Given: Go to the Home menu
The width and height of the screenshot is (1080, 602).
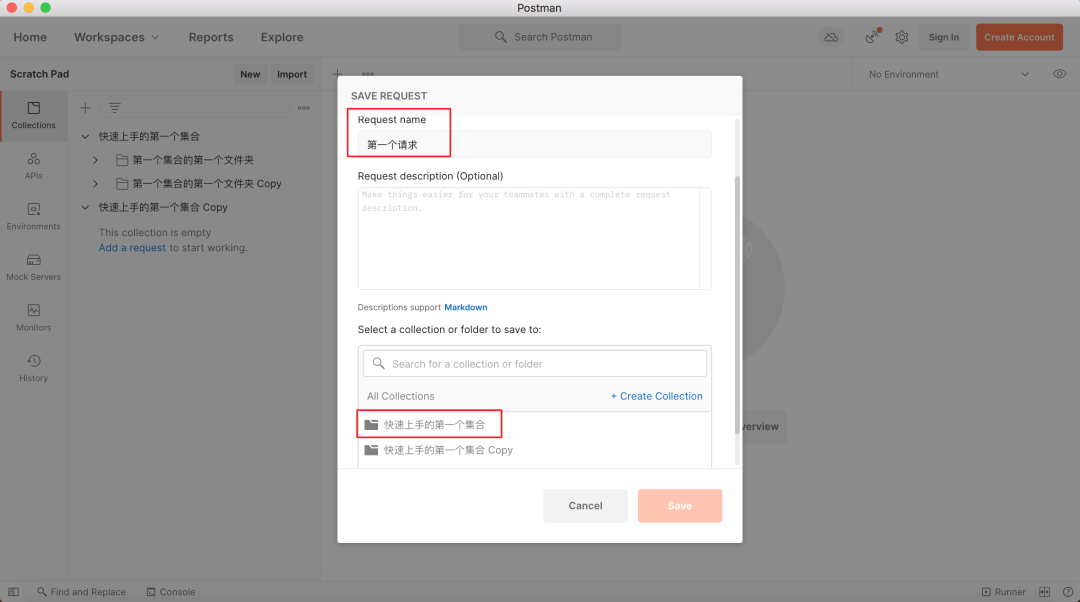Looking at the screenshot, I should (x=30, y=37).
